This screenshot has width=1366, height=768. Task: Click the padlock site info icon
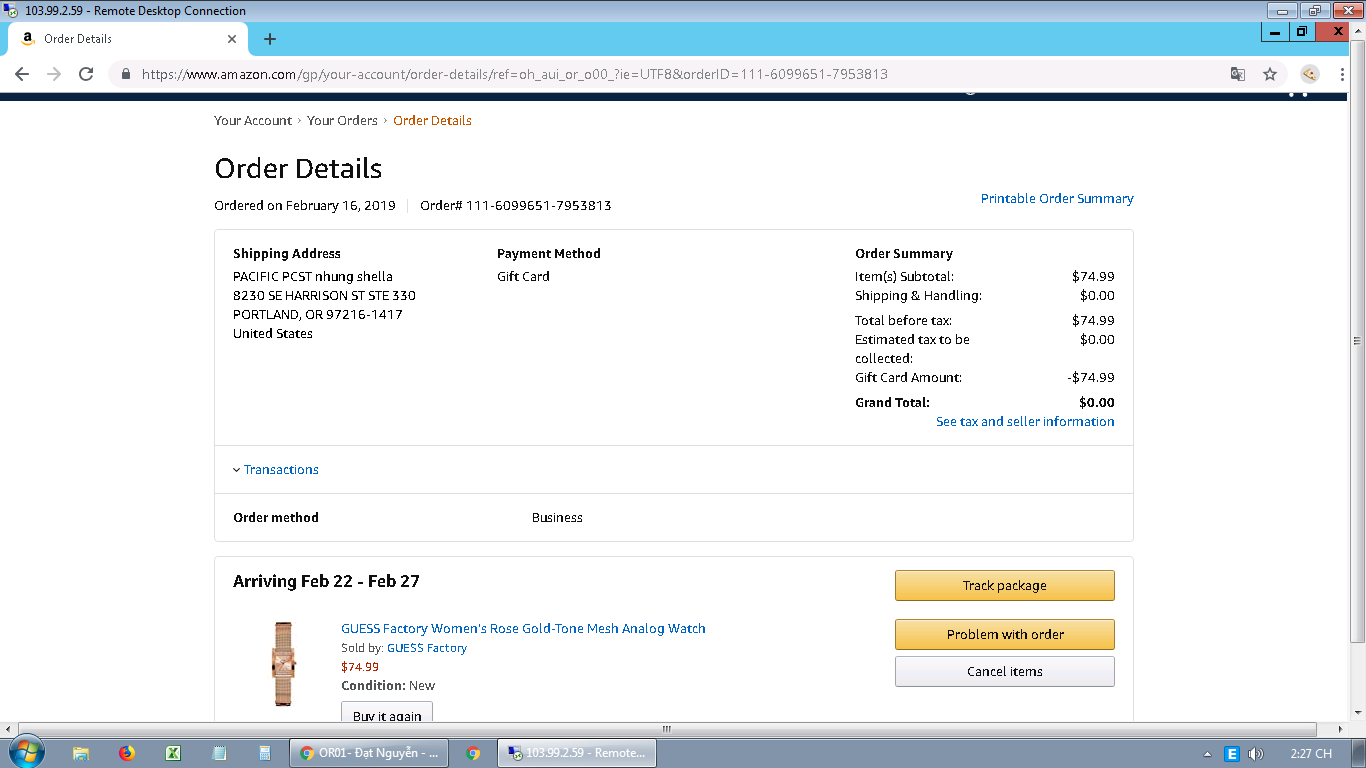126,74
